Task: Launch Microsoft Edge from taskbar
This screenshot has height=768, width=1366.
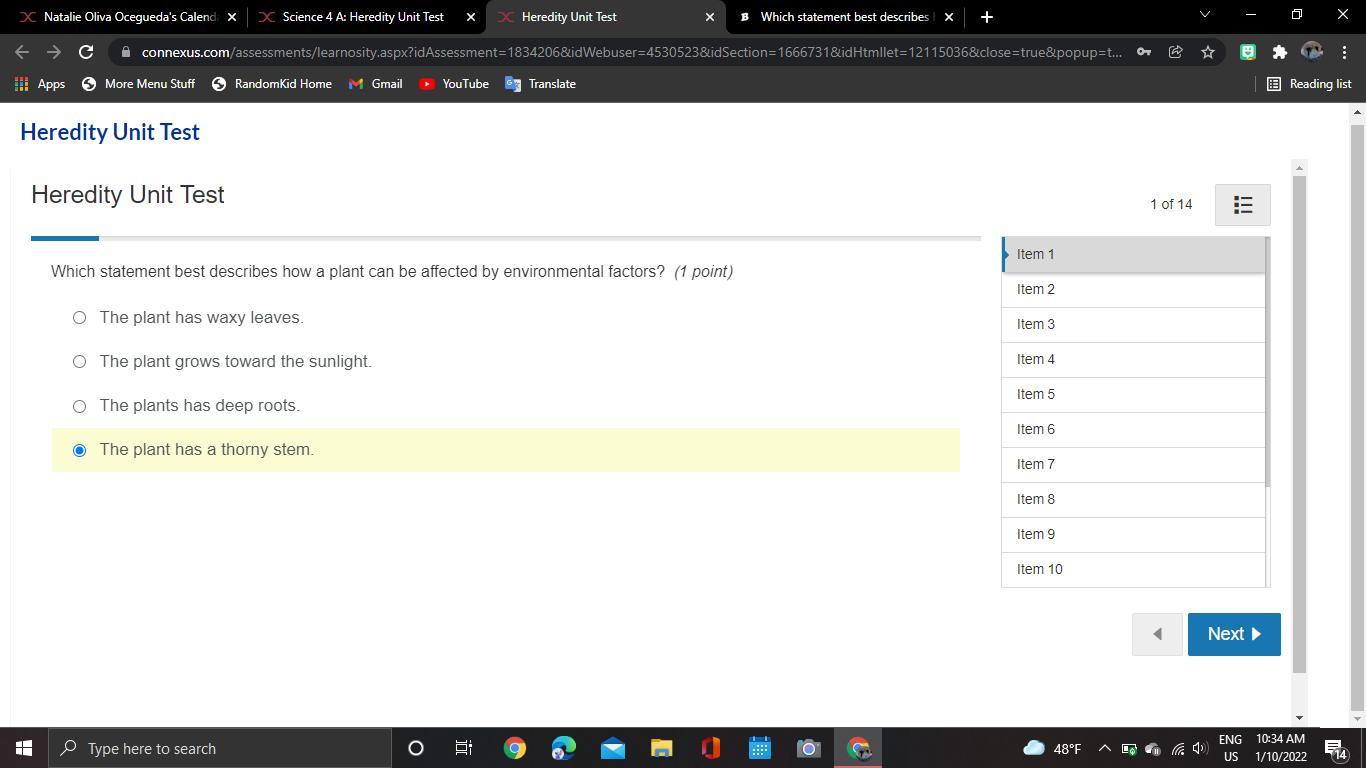Action: [563, 748]
